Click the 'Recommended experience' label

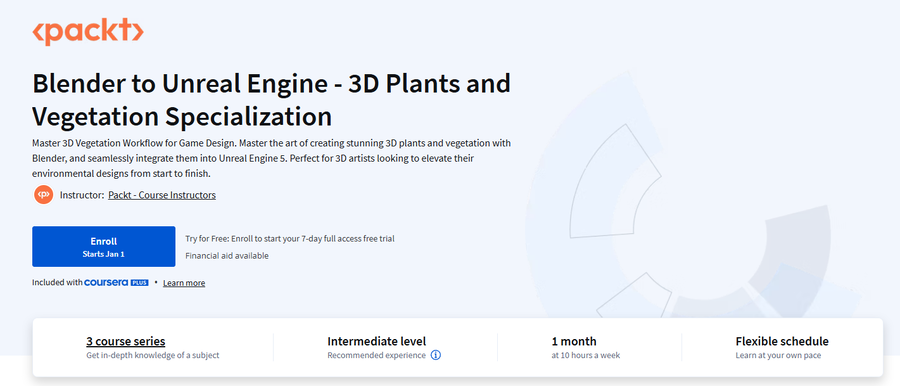[377, 356]
